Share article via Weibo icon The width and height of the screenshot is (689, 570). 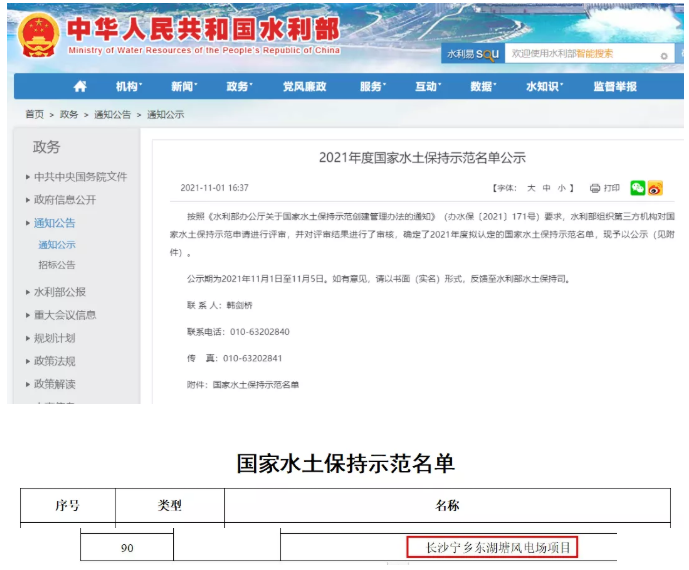coord(655,188)
